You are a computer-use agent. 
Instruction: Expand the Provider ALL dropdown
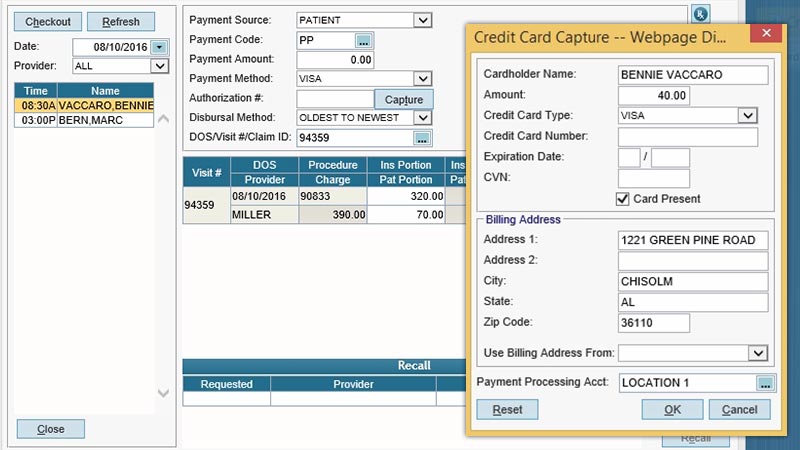tap(159, 66)
